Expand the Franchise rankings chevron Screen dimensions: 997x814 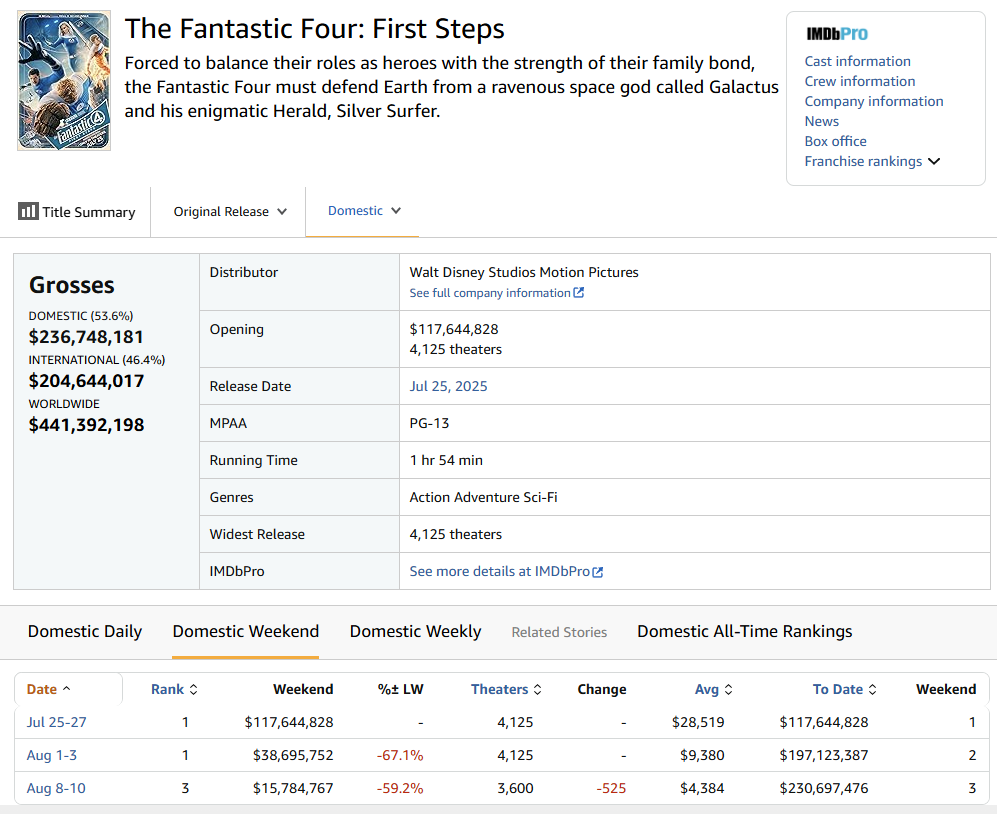933,162
